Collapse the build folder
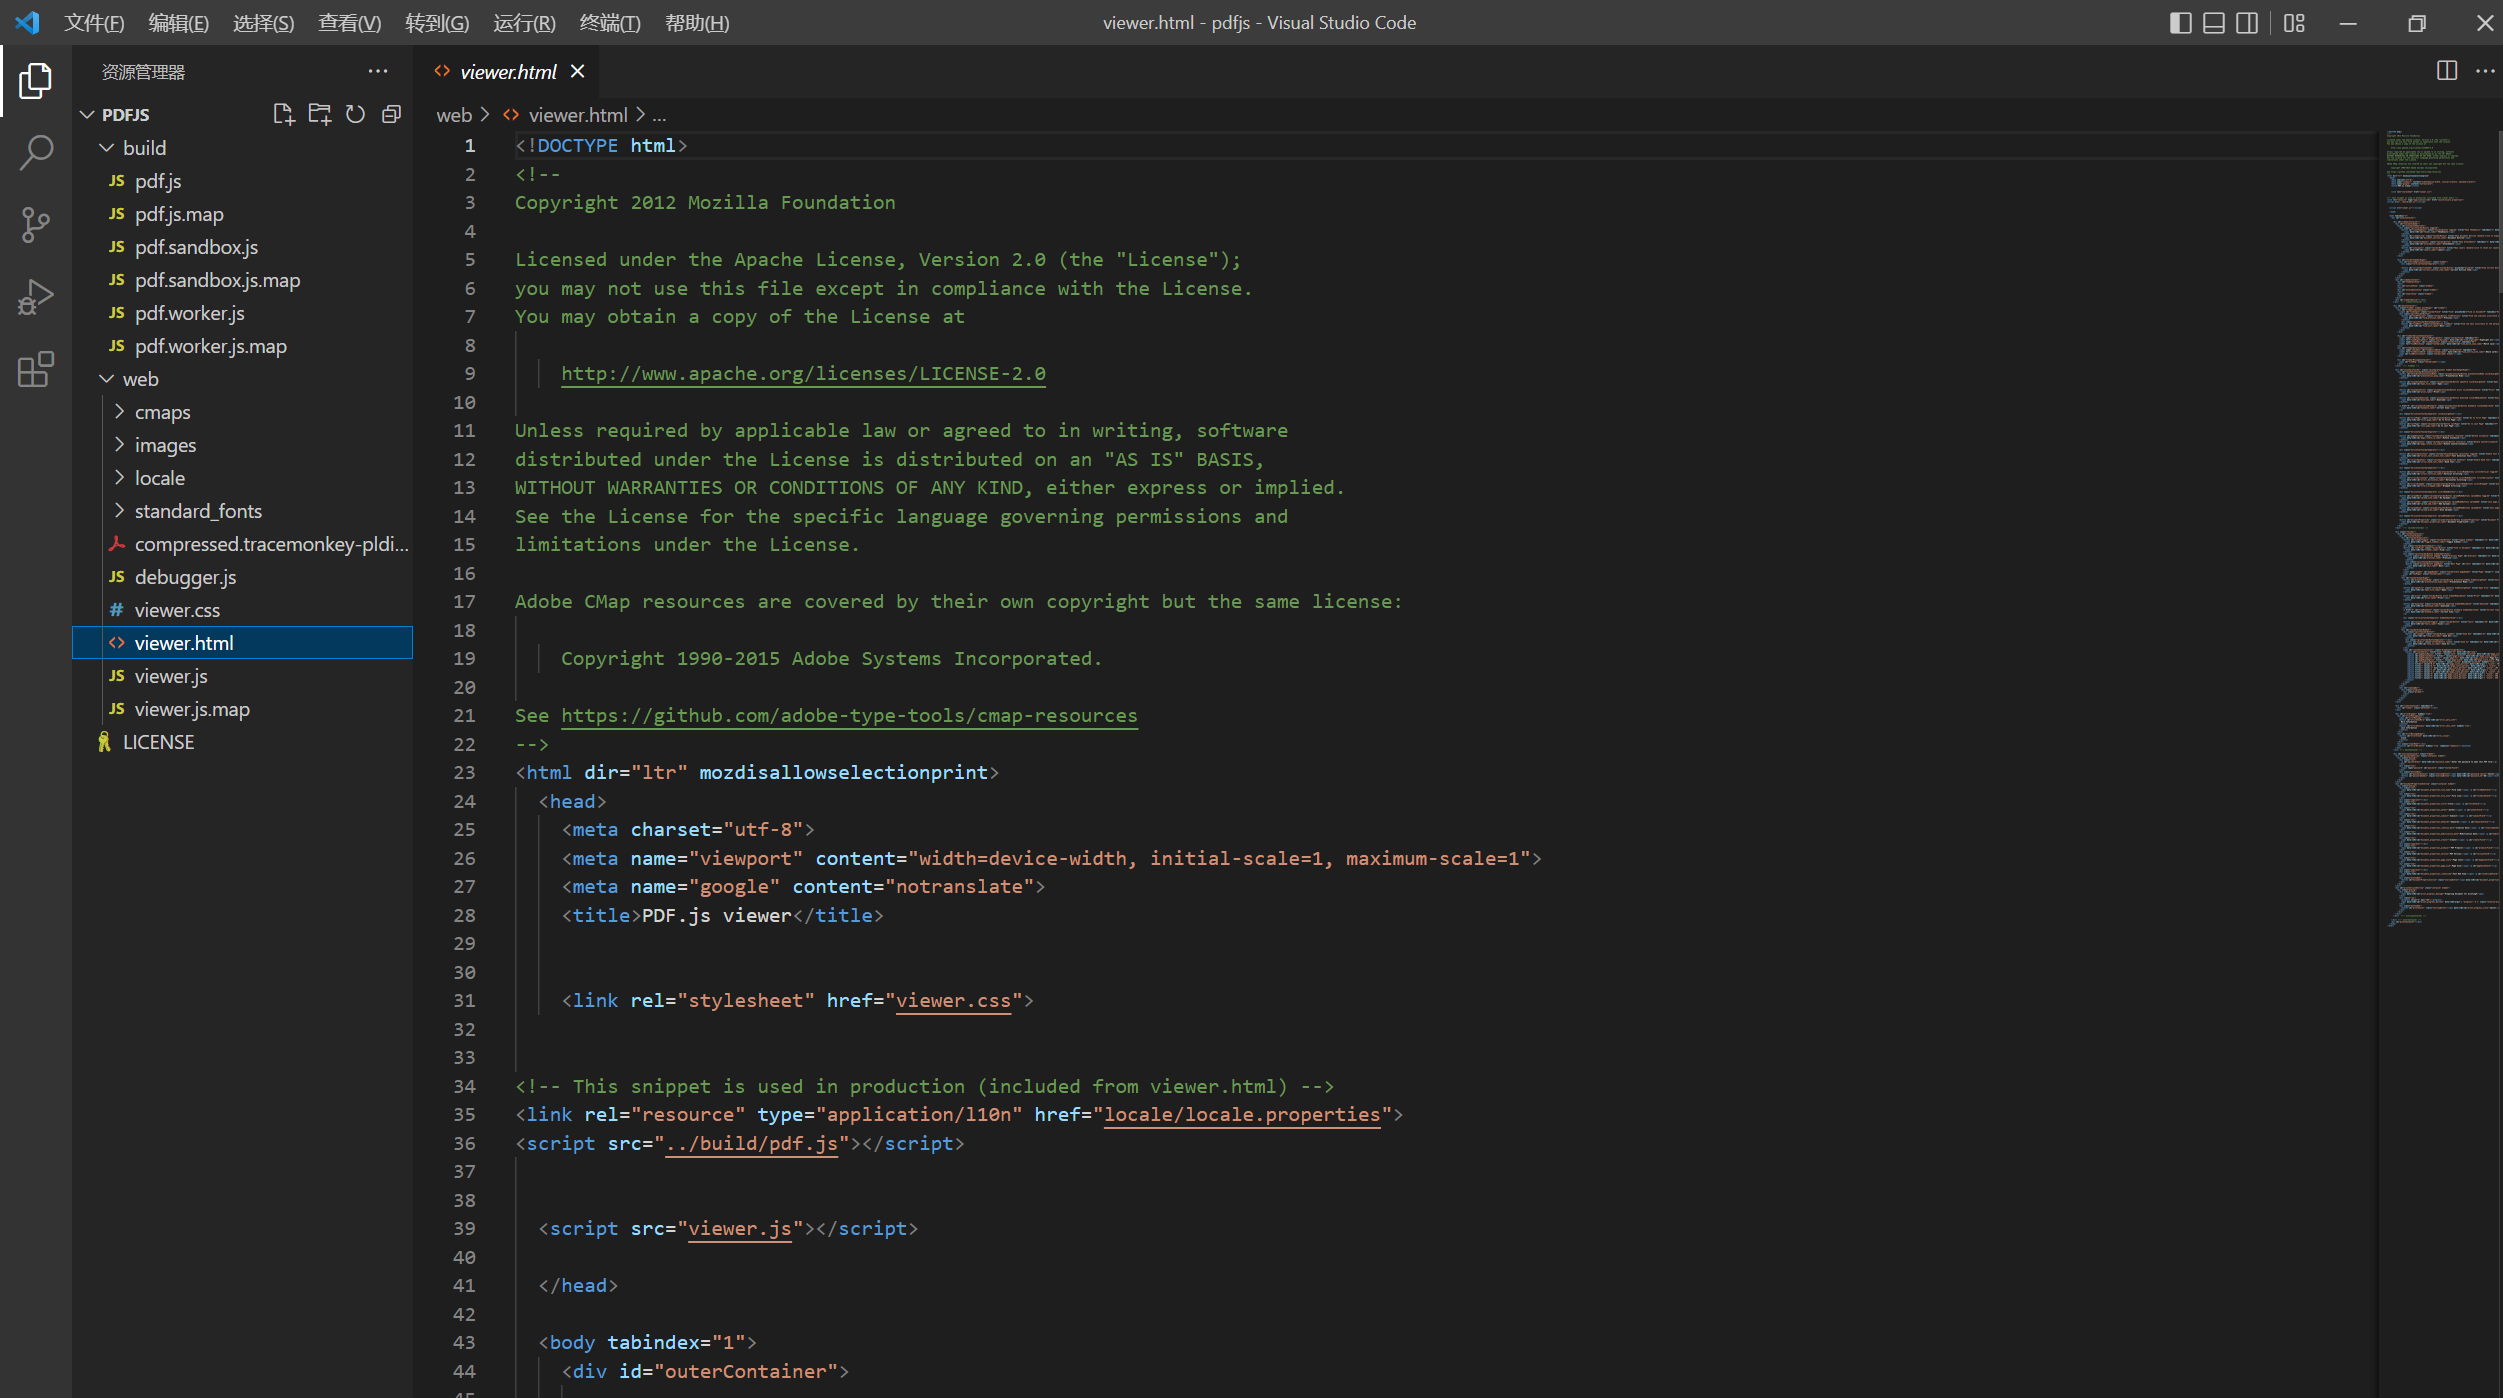This screenshot has height=1398, width=2503. pos(107,147)
